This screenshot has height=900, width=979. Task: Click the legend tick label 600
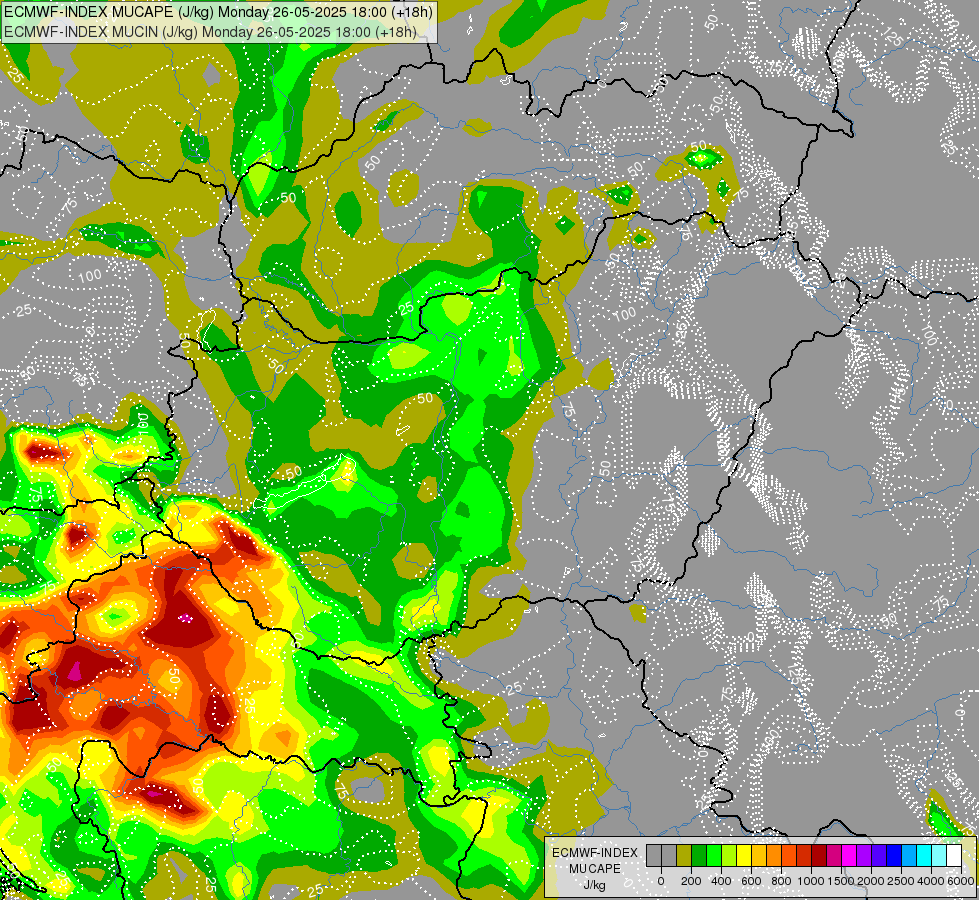[x=751, y=881]
